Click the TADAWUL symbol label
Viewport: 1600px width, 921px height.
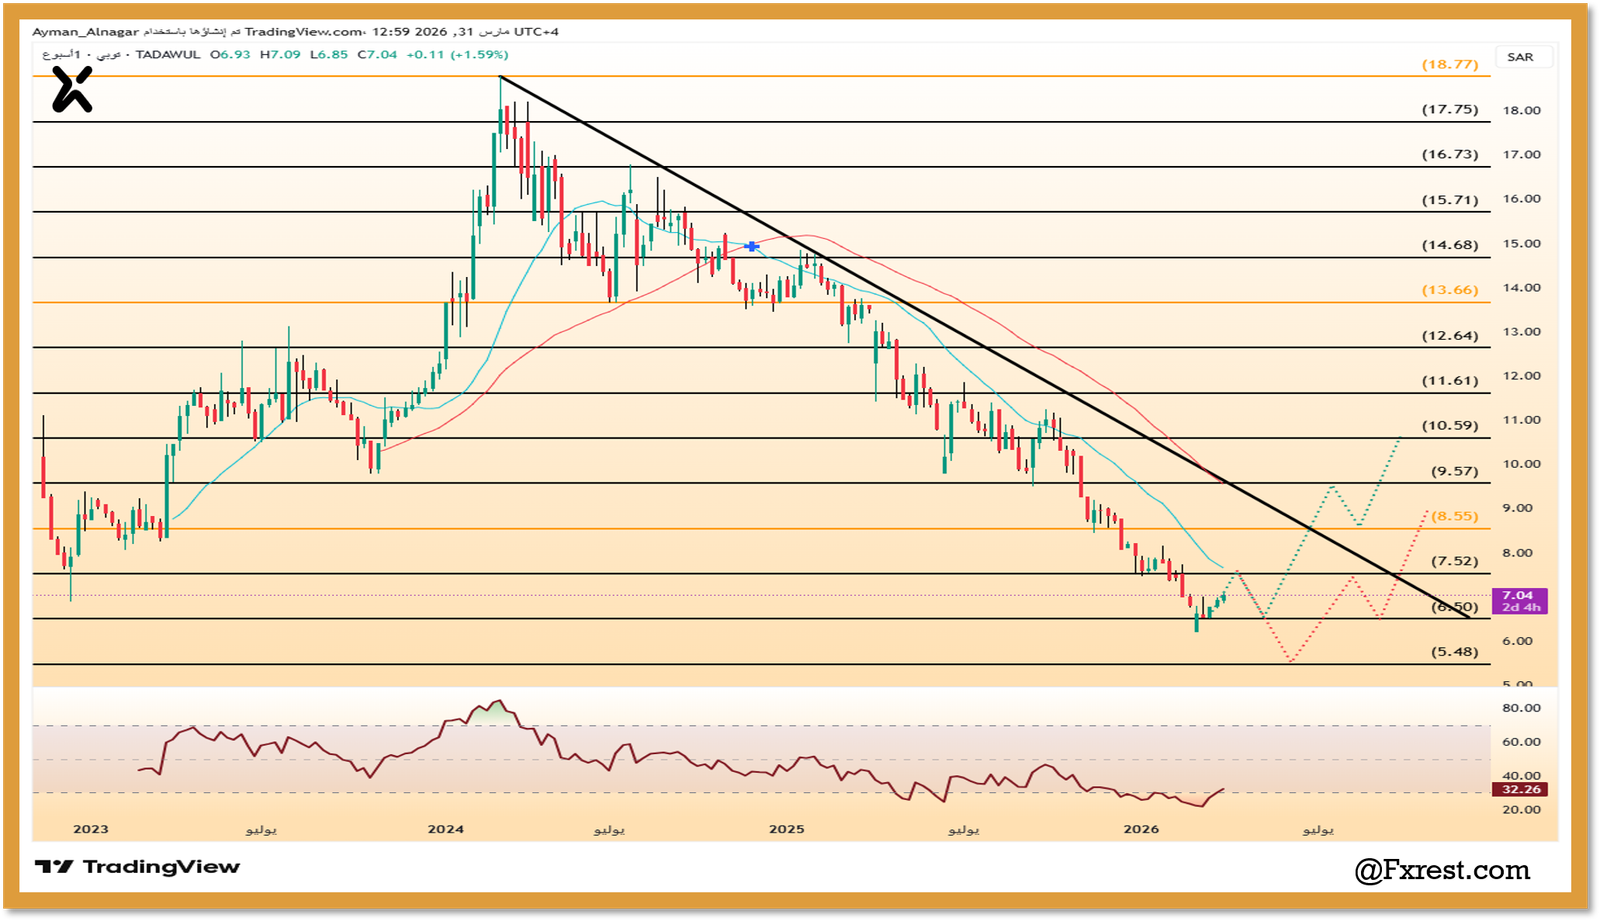168,55
